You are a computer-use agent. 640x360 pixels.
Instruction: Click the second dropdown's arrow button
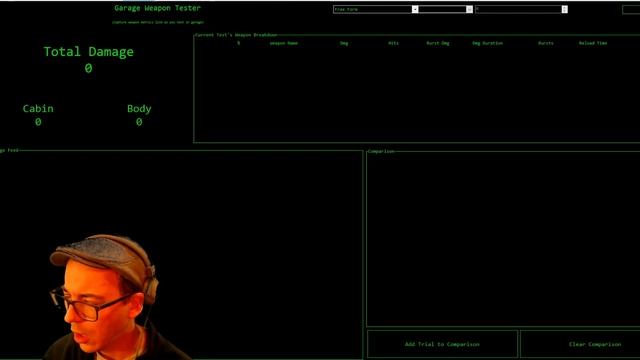pos(469,9)
